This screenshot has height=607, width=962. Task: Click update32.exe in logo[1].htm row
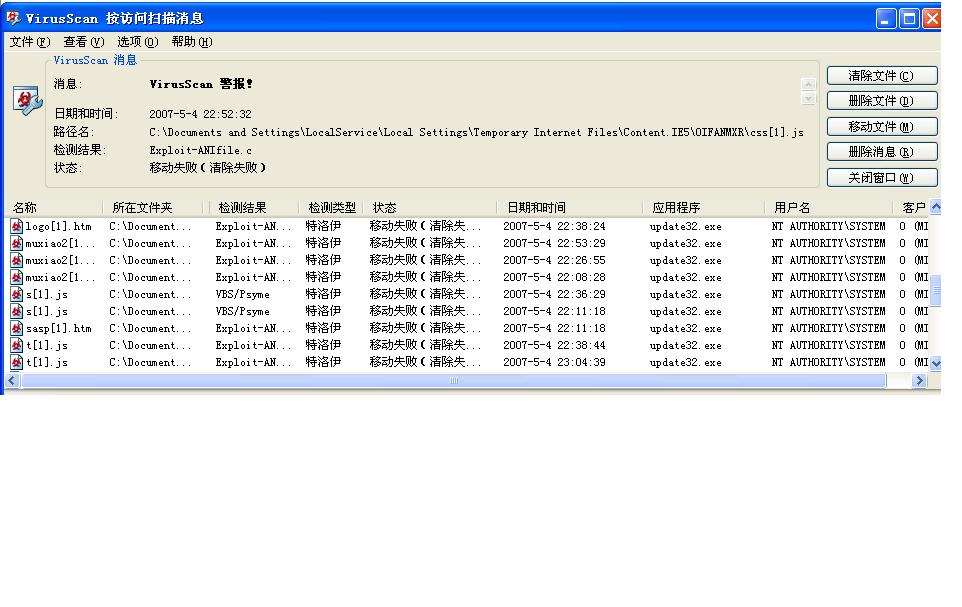685,226
